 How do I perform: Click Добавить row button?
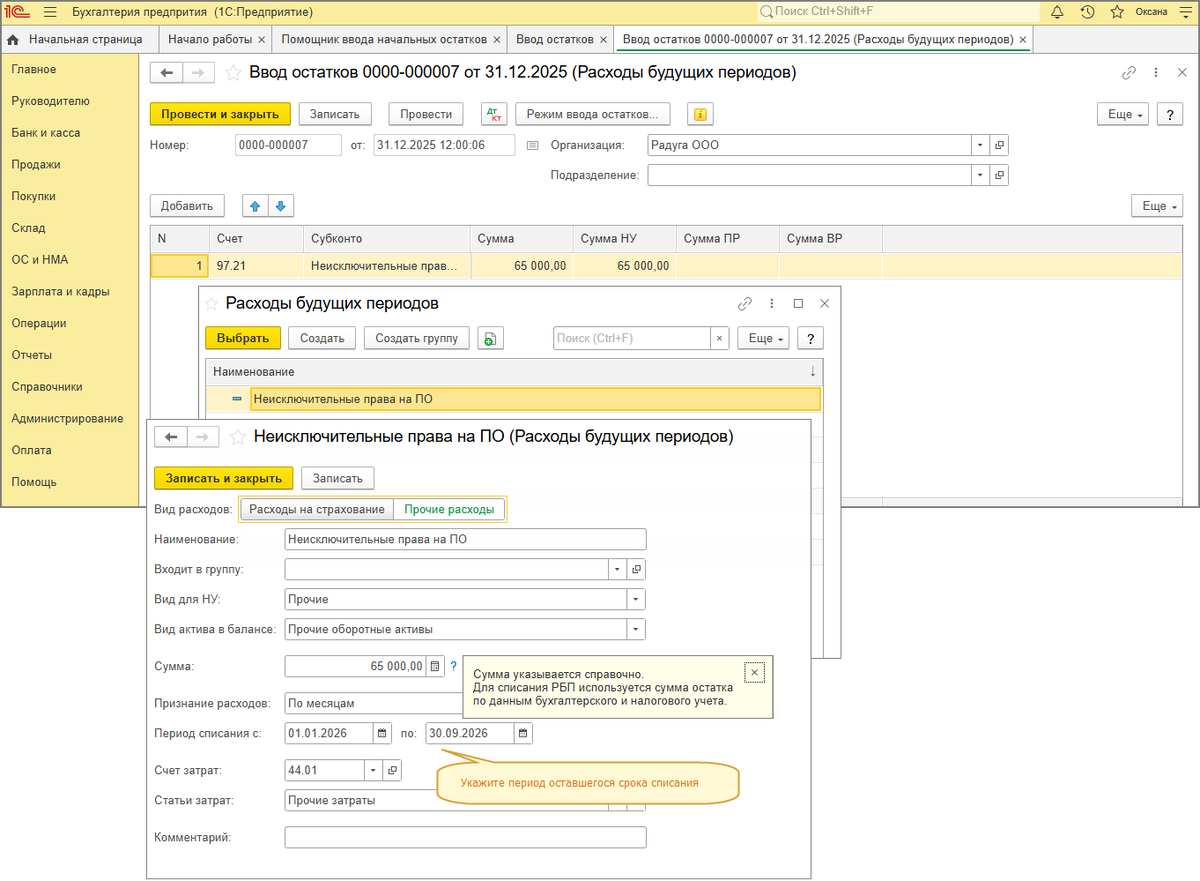pos(187,206)
